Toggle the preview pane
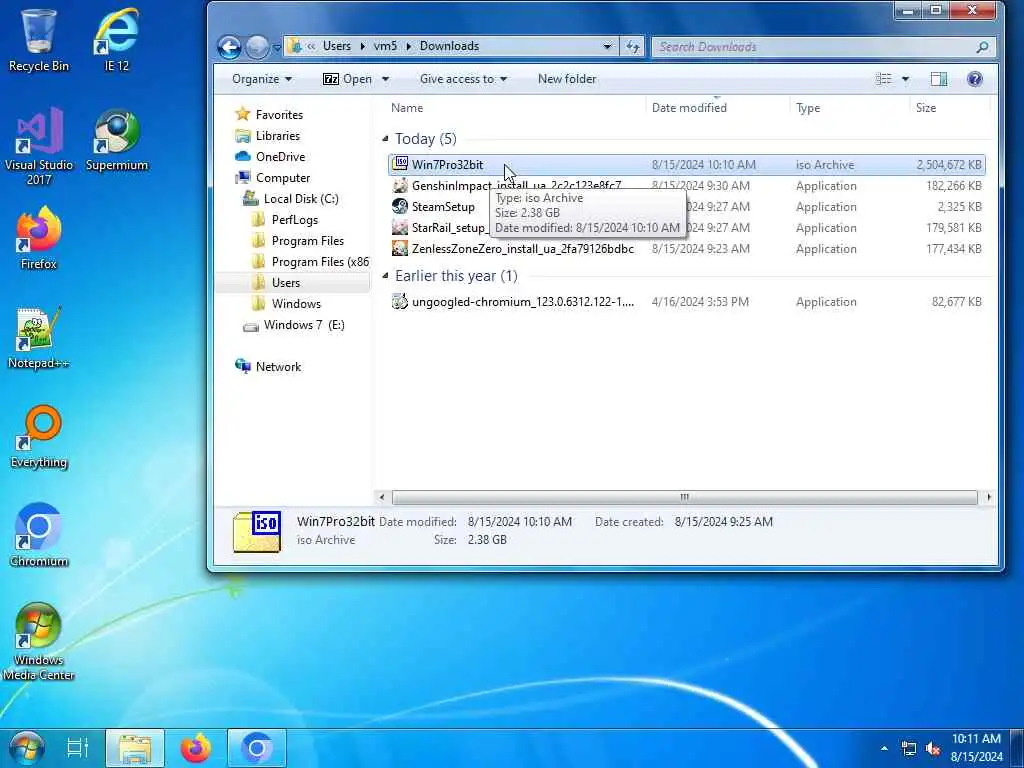This screenshot has height=768, width=1024. point(938,79)
